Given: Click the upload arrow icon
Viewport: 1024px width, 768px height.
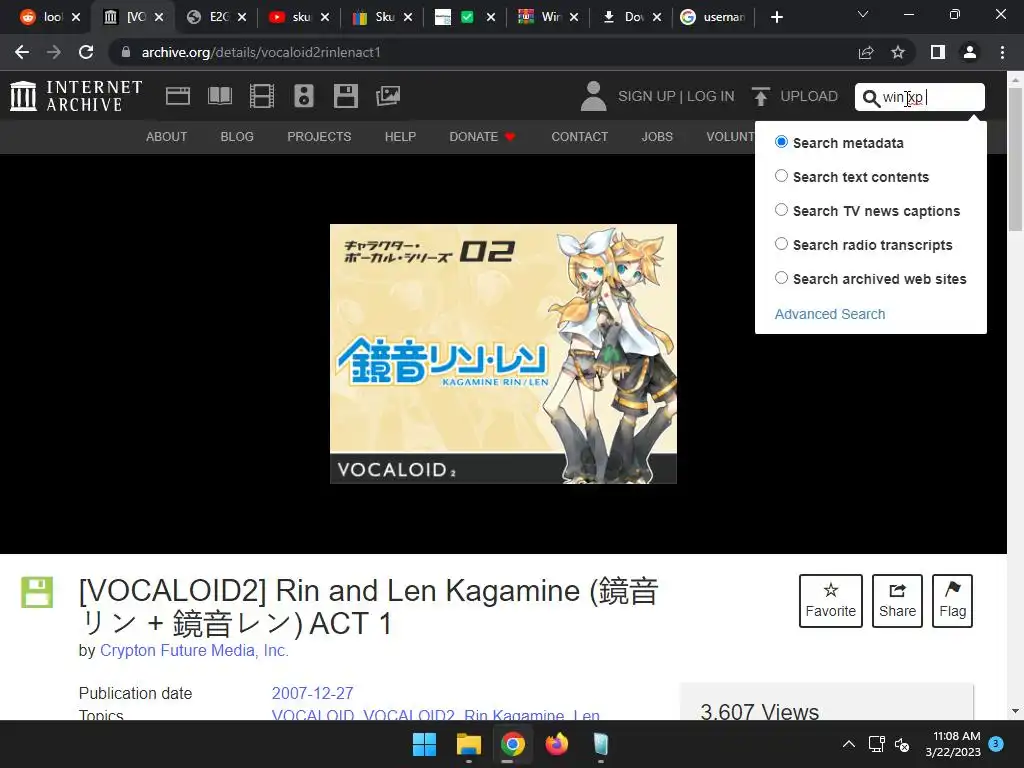Looking at the screenshot, I should point(760,96).
